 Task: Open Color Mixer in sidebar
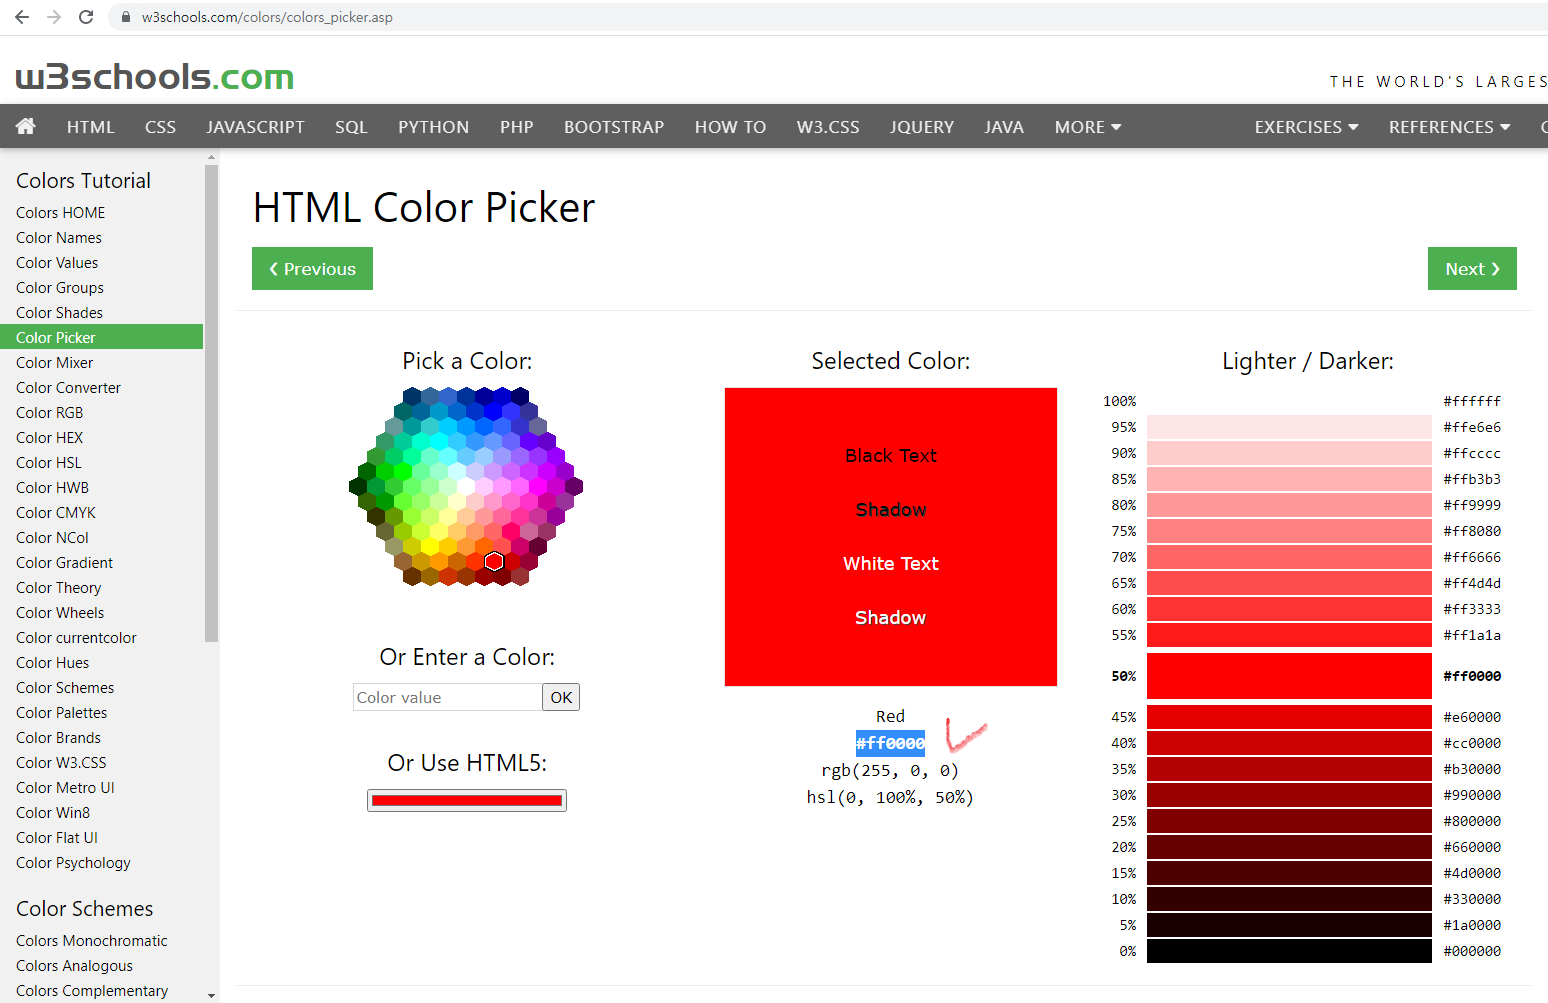point(55,363)
